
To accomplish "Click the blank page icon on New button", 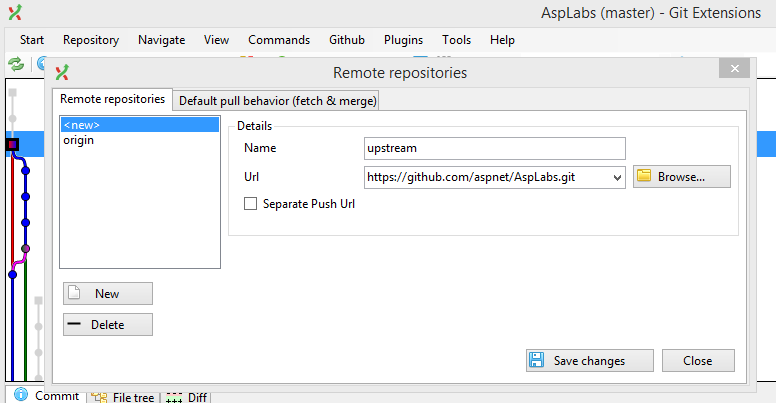I will (74, 293).
